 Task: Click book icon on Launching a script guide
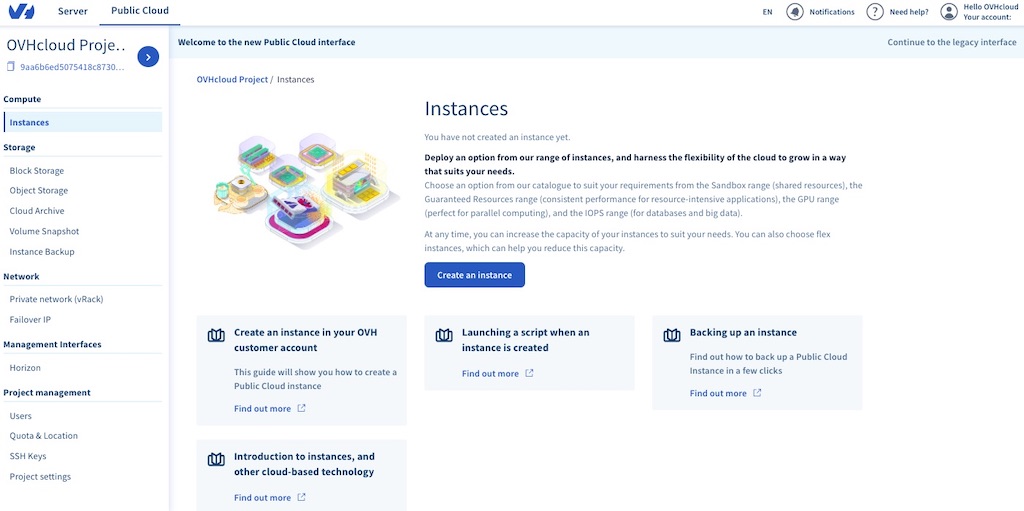point(444,336)
